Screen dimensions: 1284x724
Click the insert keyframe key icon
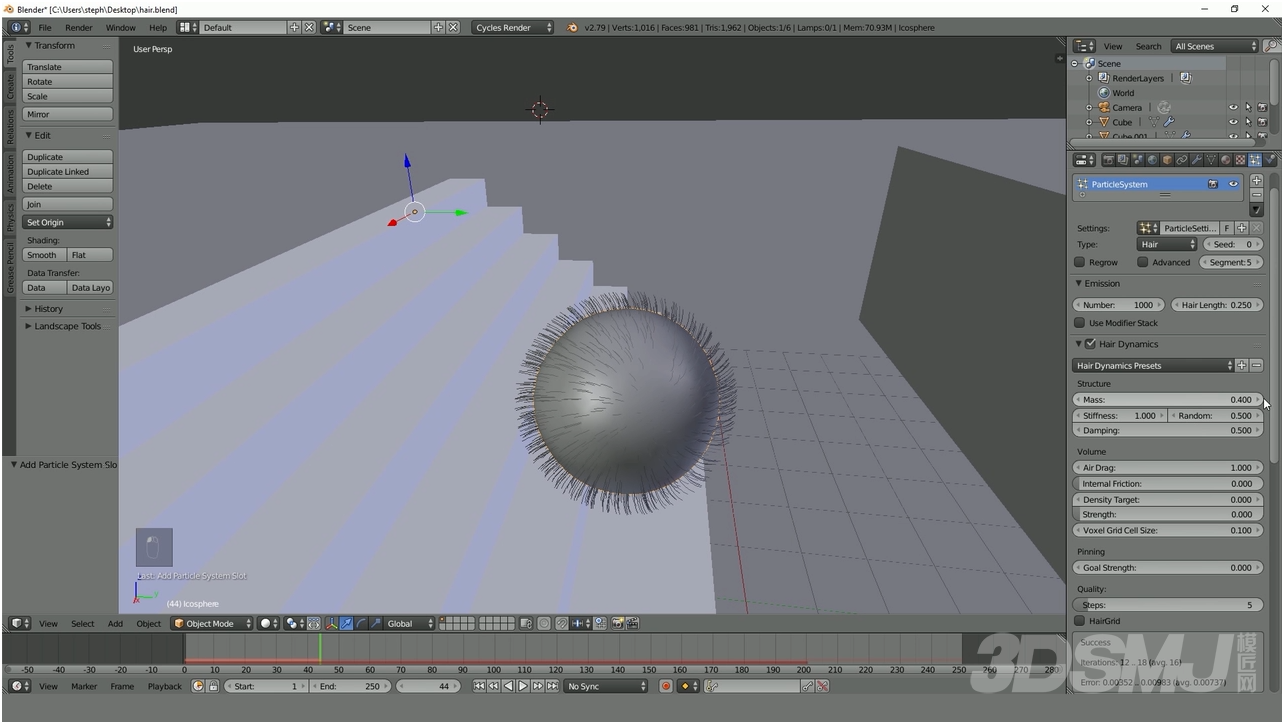pyautogui.click(x=806, y=686)
